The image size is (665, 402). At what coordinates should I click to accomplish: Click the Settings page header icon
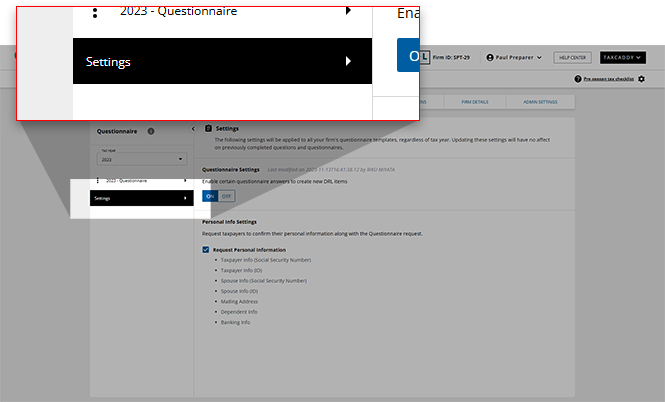click(208, 129)
